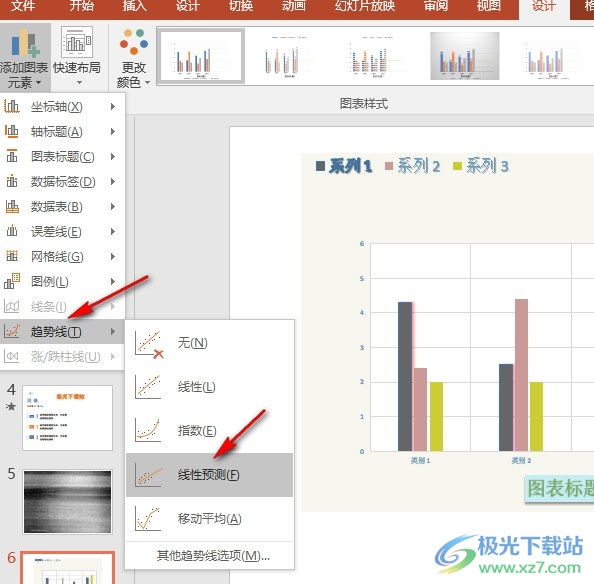
Task: Switch to the 幻灯片放映 (Slide Show) tab
Action: pyautogui.click(x=364, y=6)
